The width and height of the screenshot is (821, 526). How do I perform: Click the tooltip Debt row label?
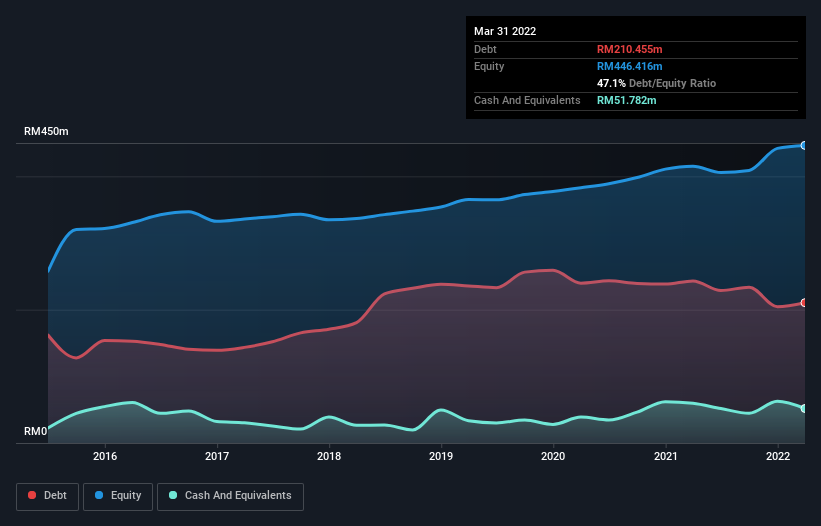pyautogui.click(x=485, y=49)
